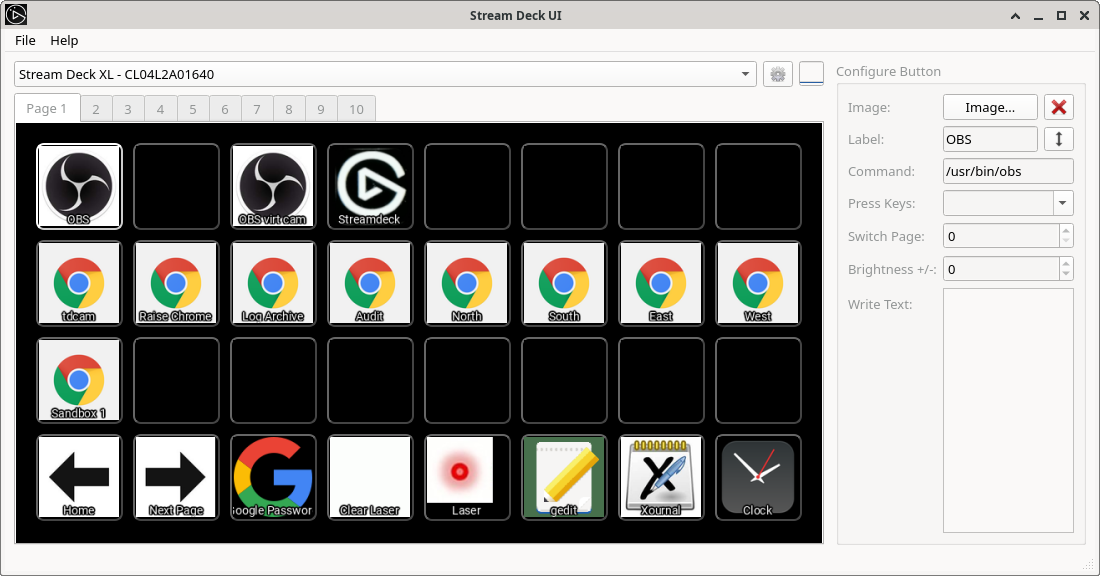Clear the button configuration with the red X
Screen dimensions: 1100x576
pyautogui.click(x=1059, y=107)
